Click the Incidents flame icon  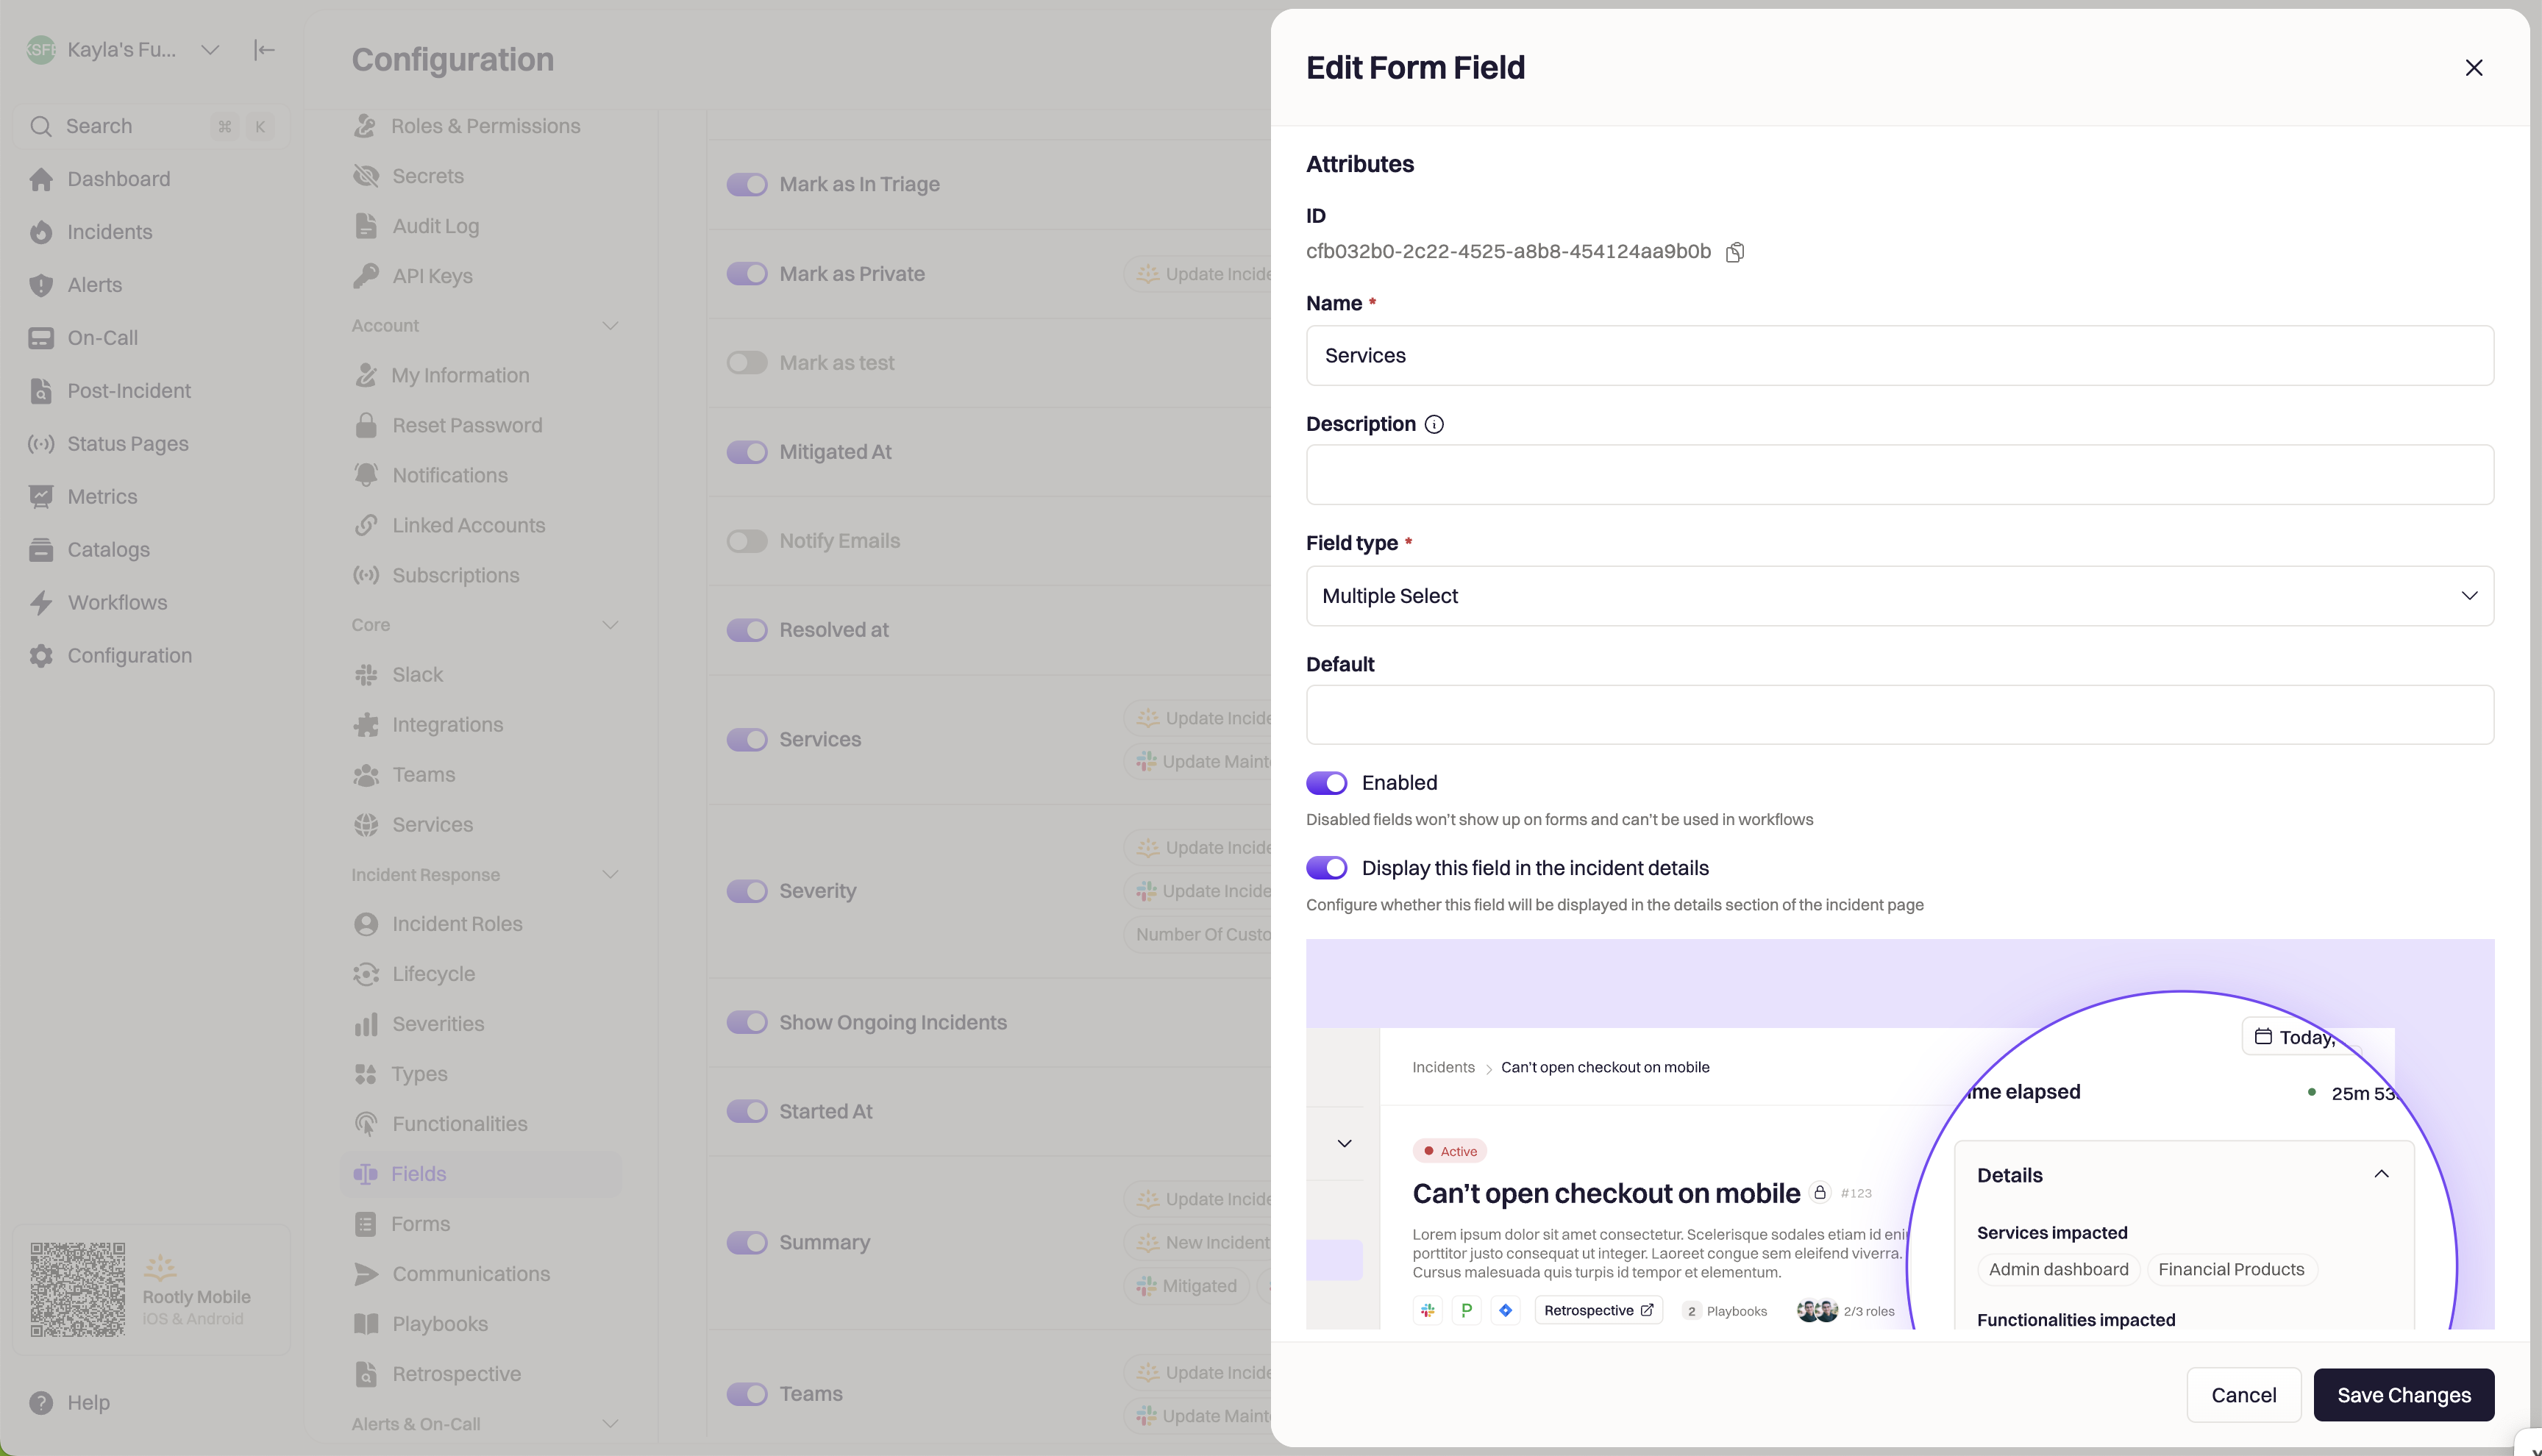tap(41, 232)
